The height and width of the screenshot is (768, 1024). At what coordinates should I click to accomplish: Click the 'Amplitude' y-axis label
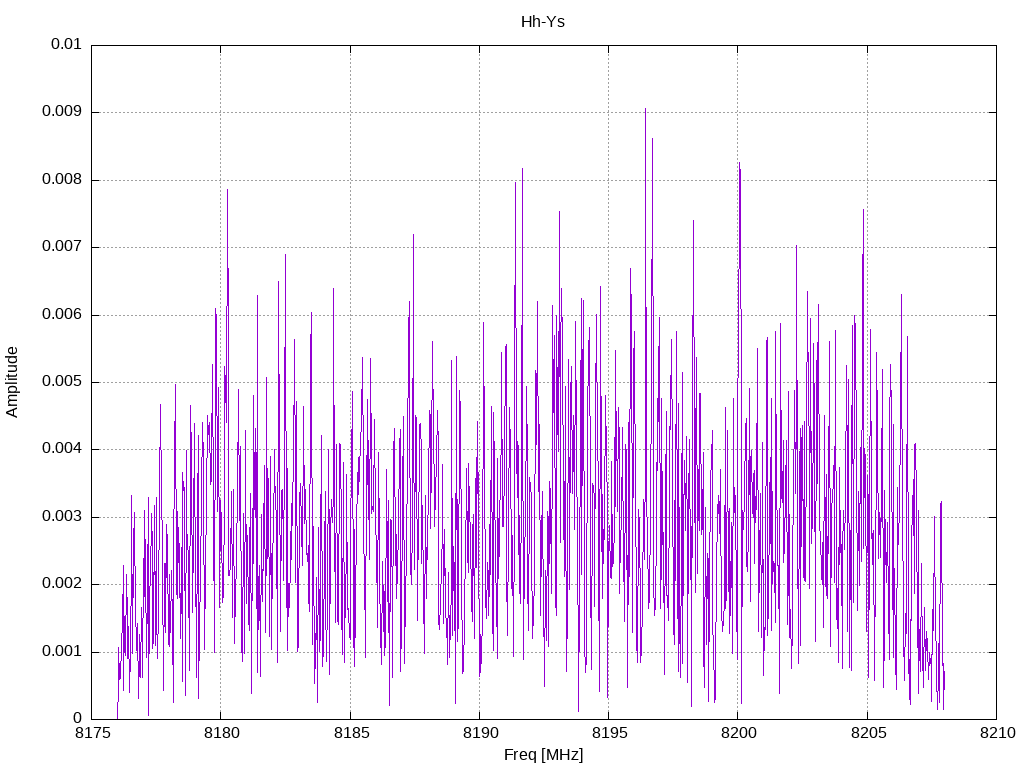click(12, 382)
